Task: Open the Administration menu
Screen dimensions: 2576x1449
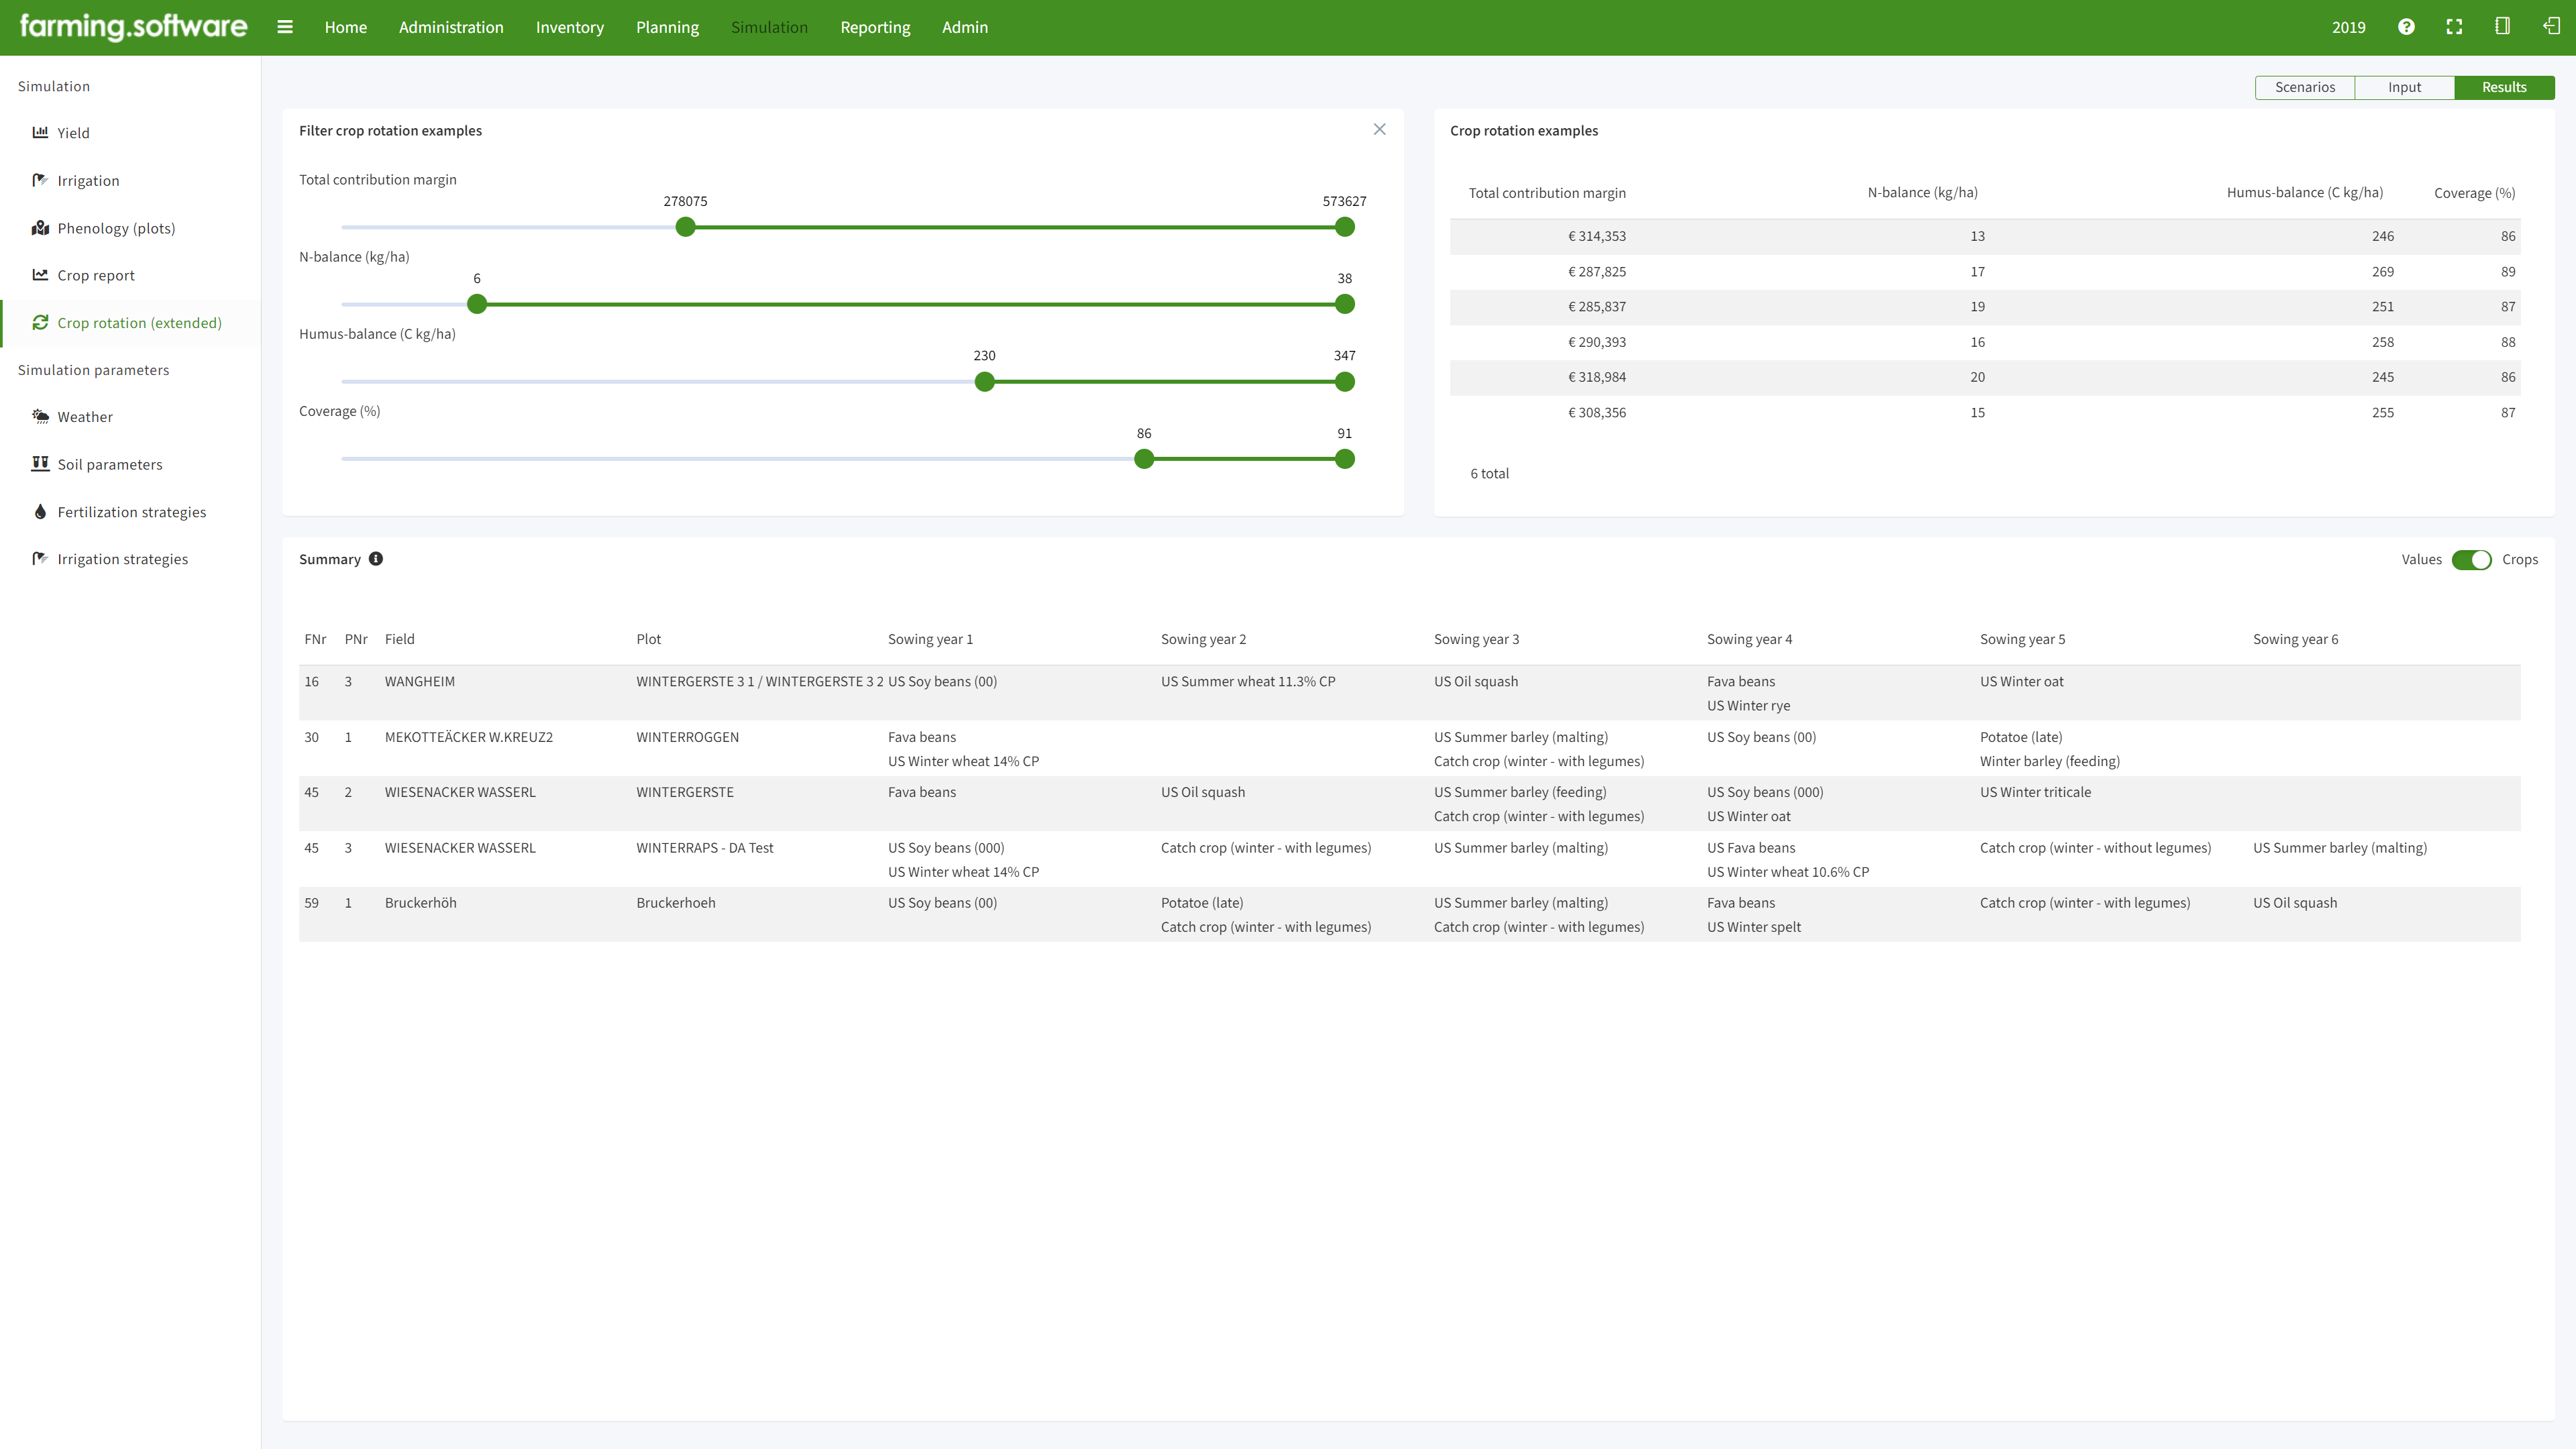Action: pyautogui.click(x=451, y=27)
